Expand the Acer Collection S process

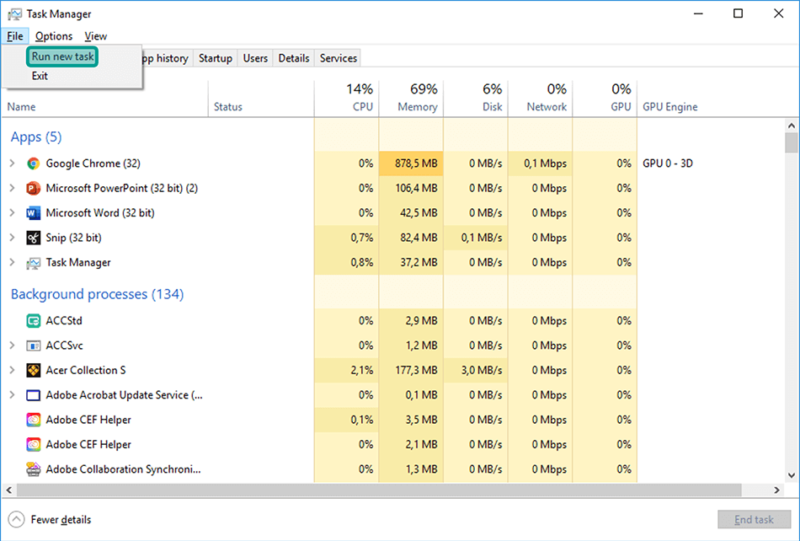coord(12,370)
